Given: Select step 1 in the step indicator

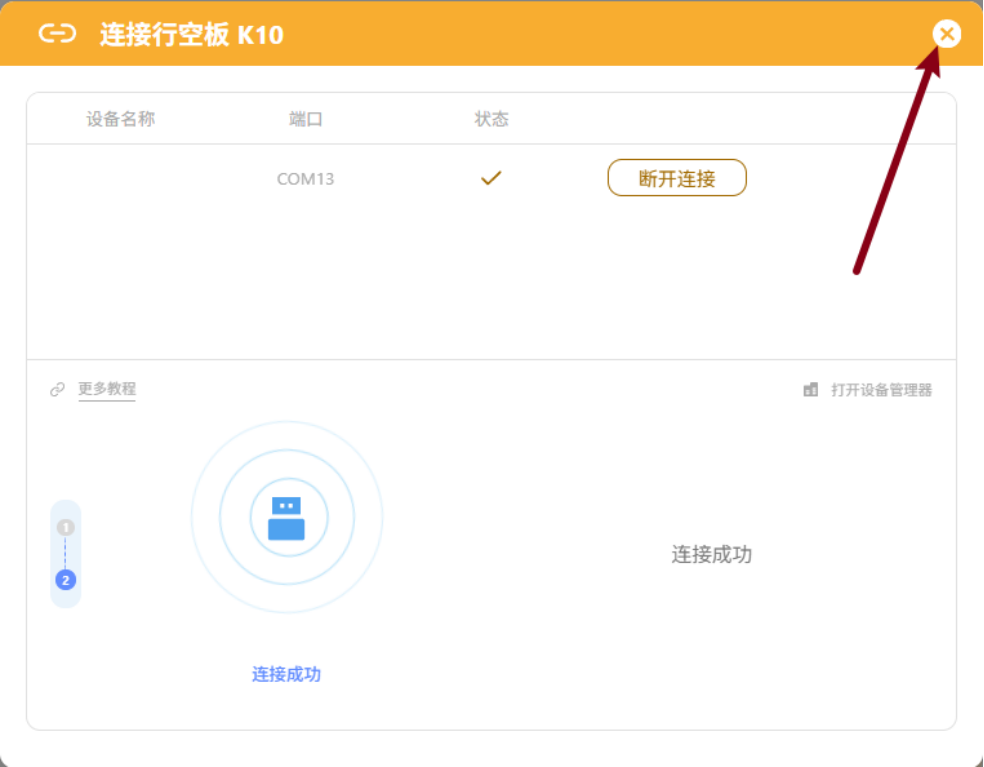Looking at the screenshot, I should tap(66, 527).
